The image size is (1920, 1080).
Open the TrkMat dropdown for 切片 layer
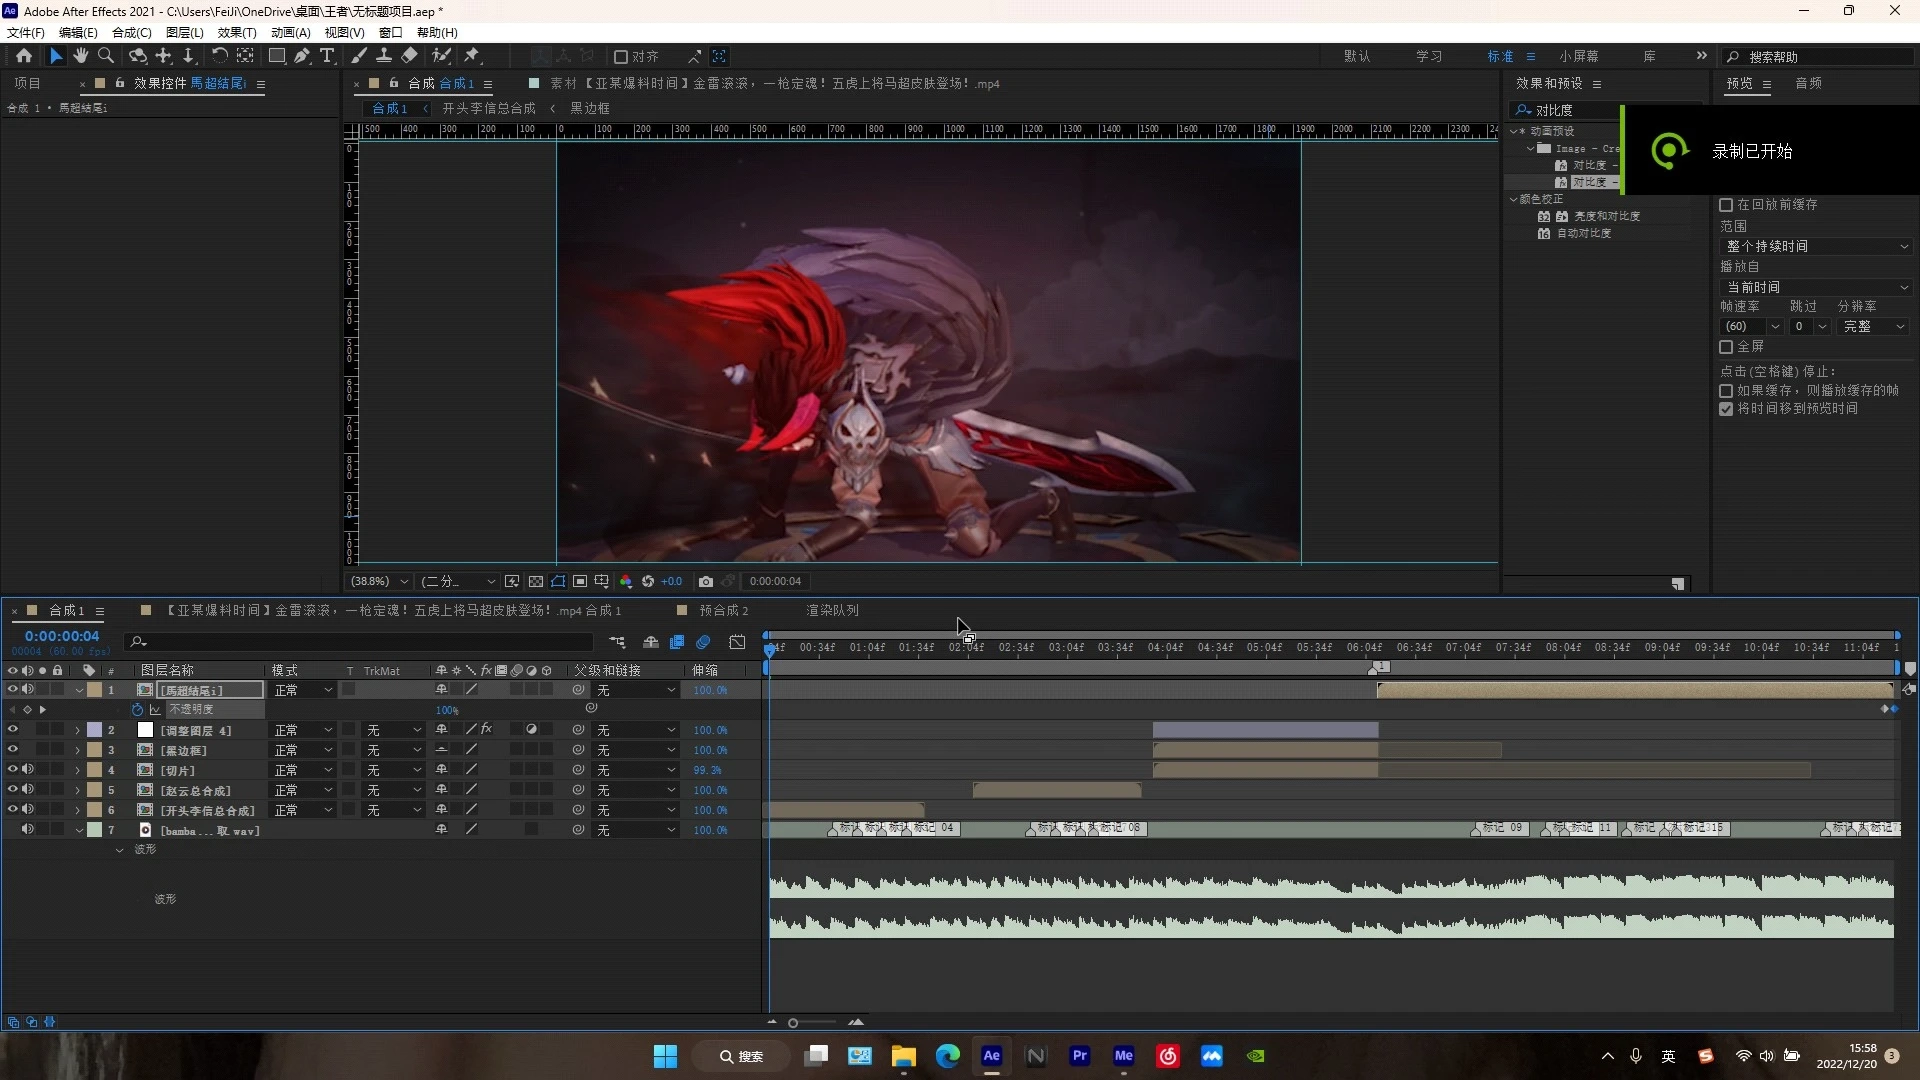[x=393, y=770]
